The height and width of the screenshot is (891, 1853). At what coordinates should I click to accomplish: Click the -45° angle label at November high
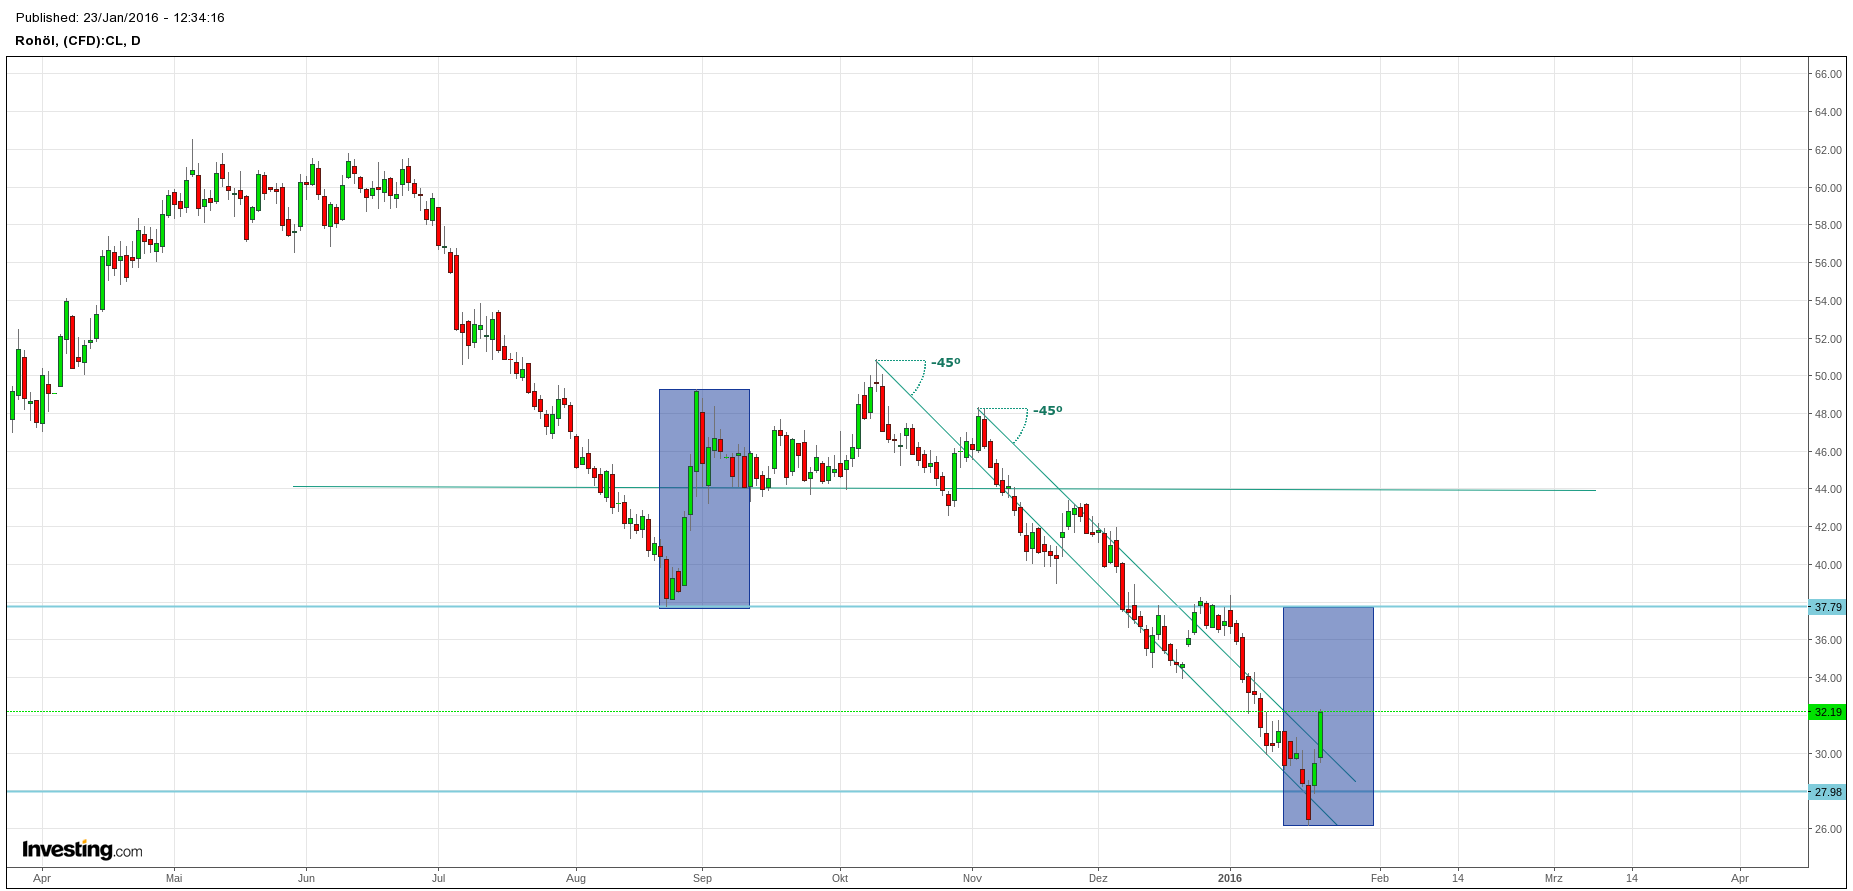tap(1047, 410)
